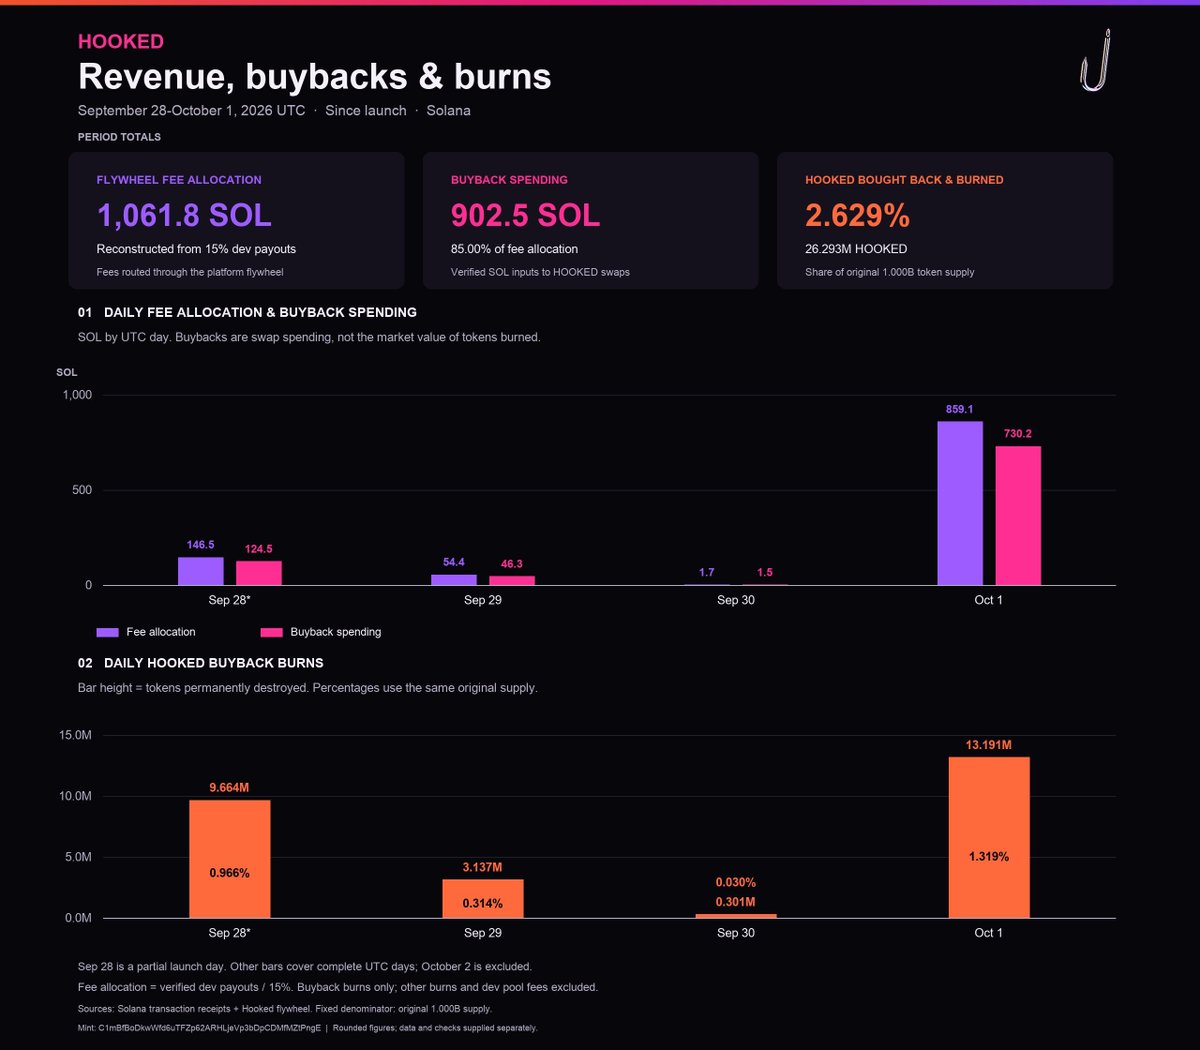The width and height of the screenshot is (1200, 1050).
Task: Click 'Reconstructed from 15% dev payouts' text
Action: 196,249
